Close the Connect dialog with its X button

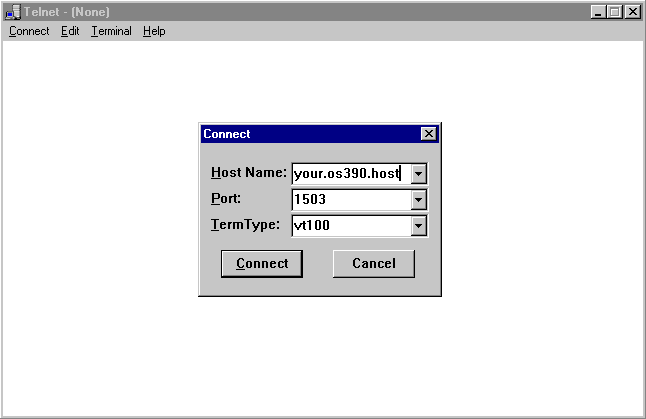[428, 134]
